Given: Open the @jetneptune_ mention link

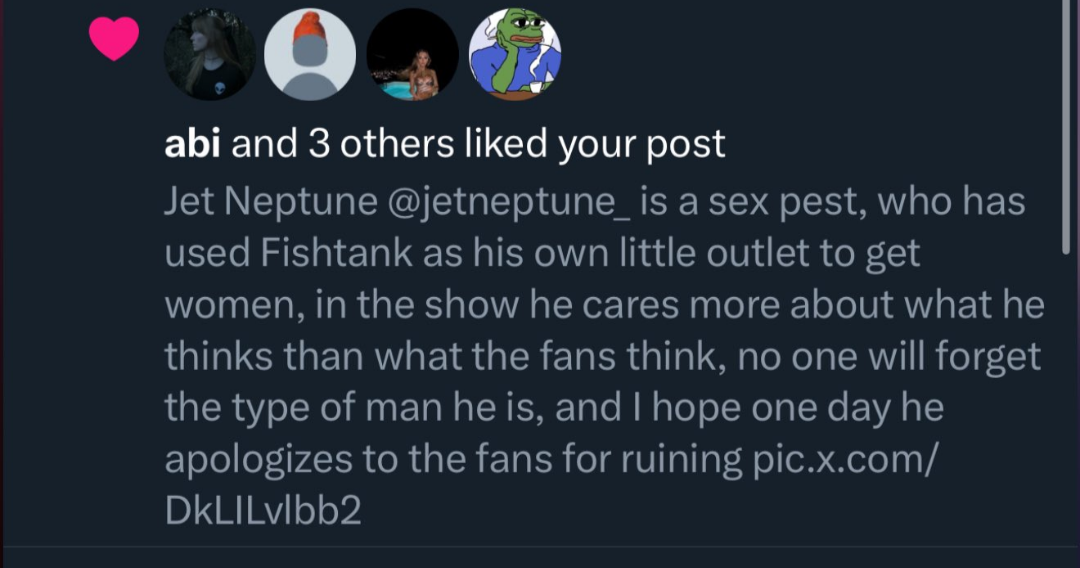Looking at the screenshot, I should 508,201.
